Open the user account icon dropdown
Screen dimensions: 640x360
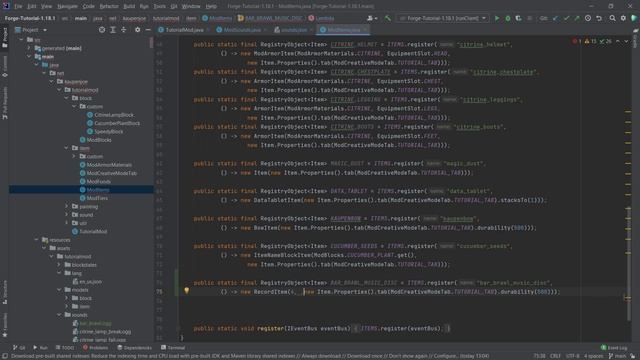pos(372,18)
